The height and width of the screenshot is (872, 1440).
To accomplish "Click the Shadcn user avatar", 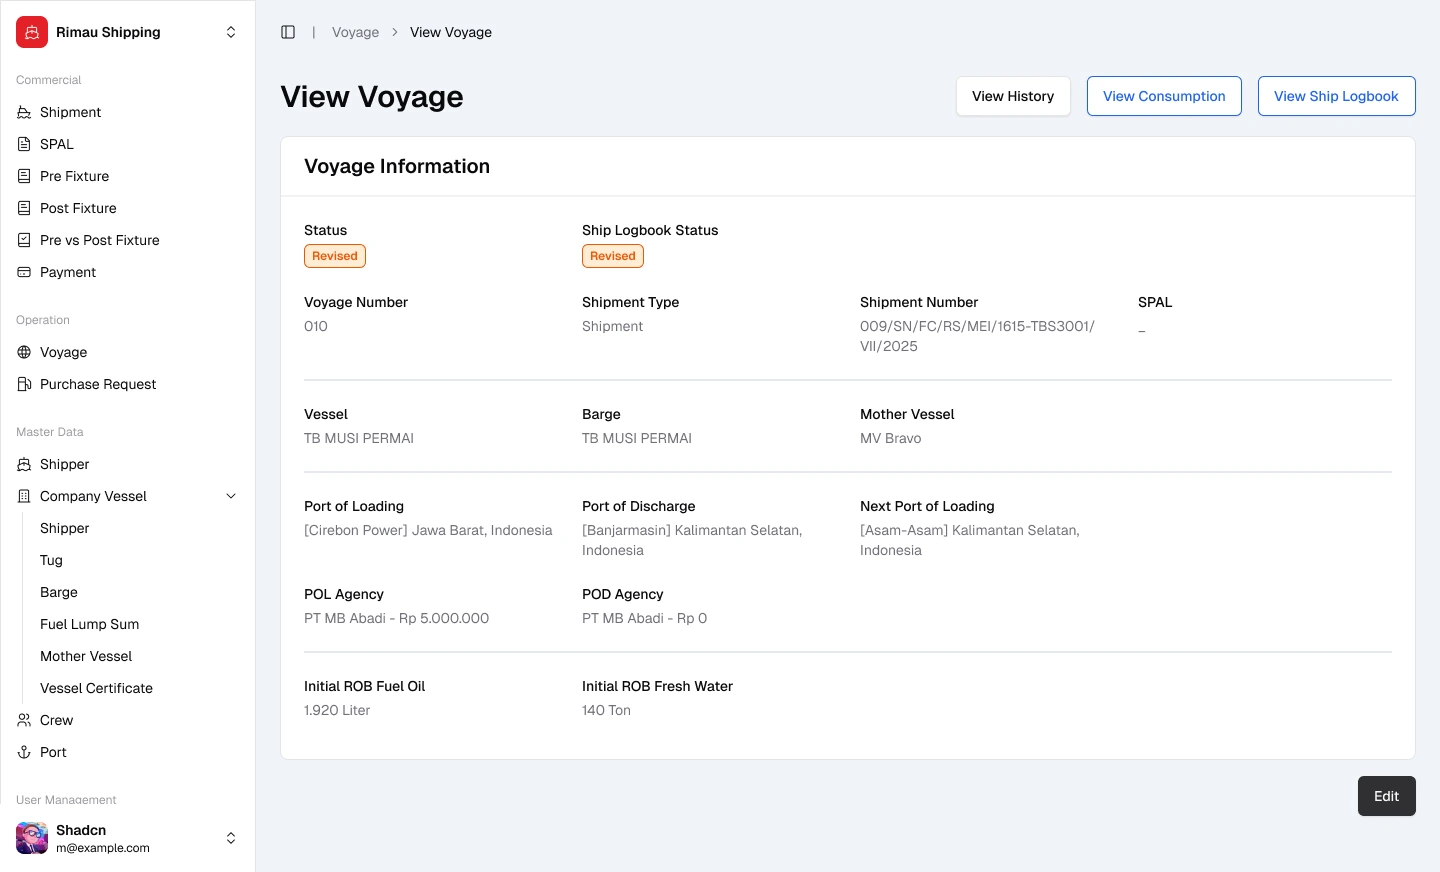I will point(32,838).
